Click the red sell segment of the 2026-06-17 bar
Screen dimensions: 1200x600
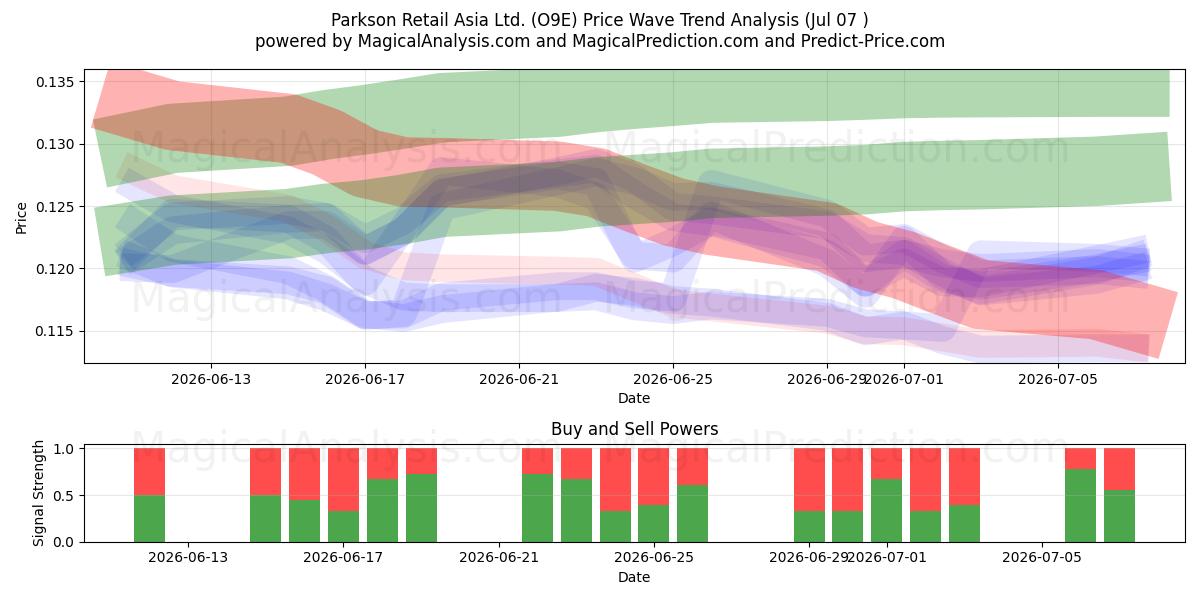tap(344, 480)
